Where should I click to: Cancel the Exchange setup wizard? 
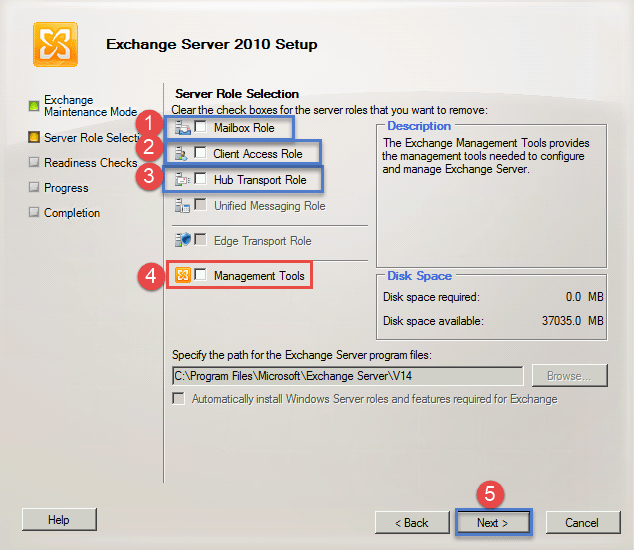click(x=581, y=522)
